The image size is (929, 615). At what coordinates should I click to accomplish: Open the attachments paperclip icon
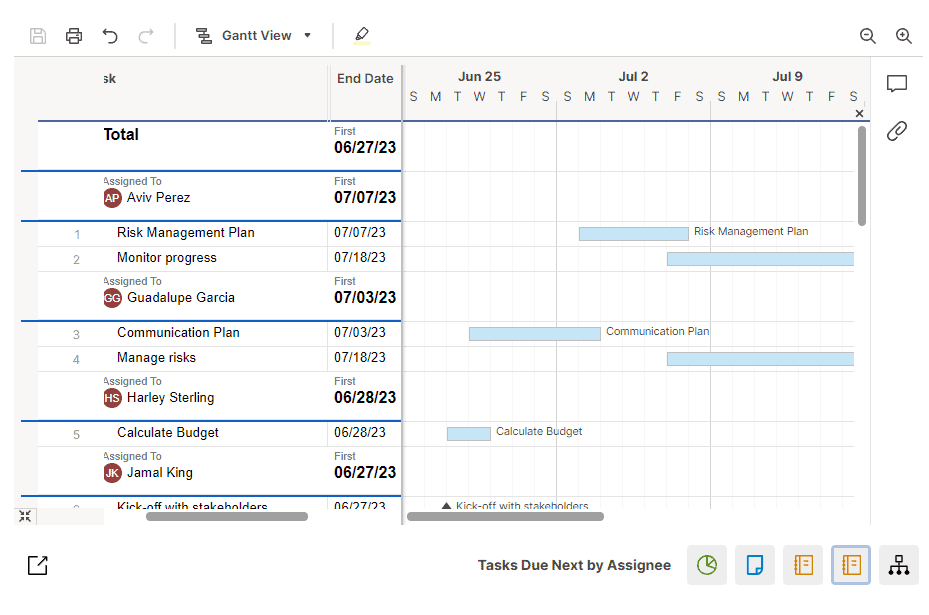coord(897,131)
